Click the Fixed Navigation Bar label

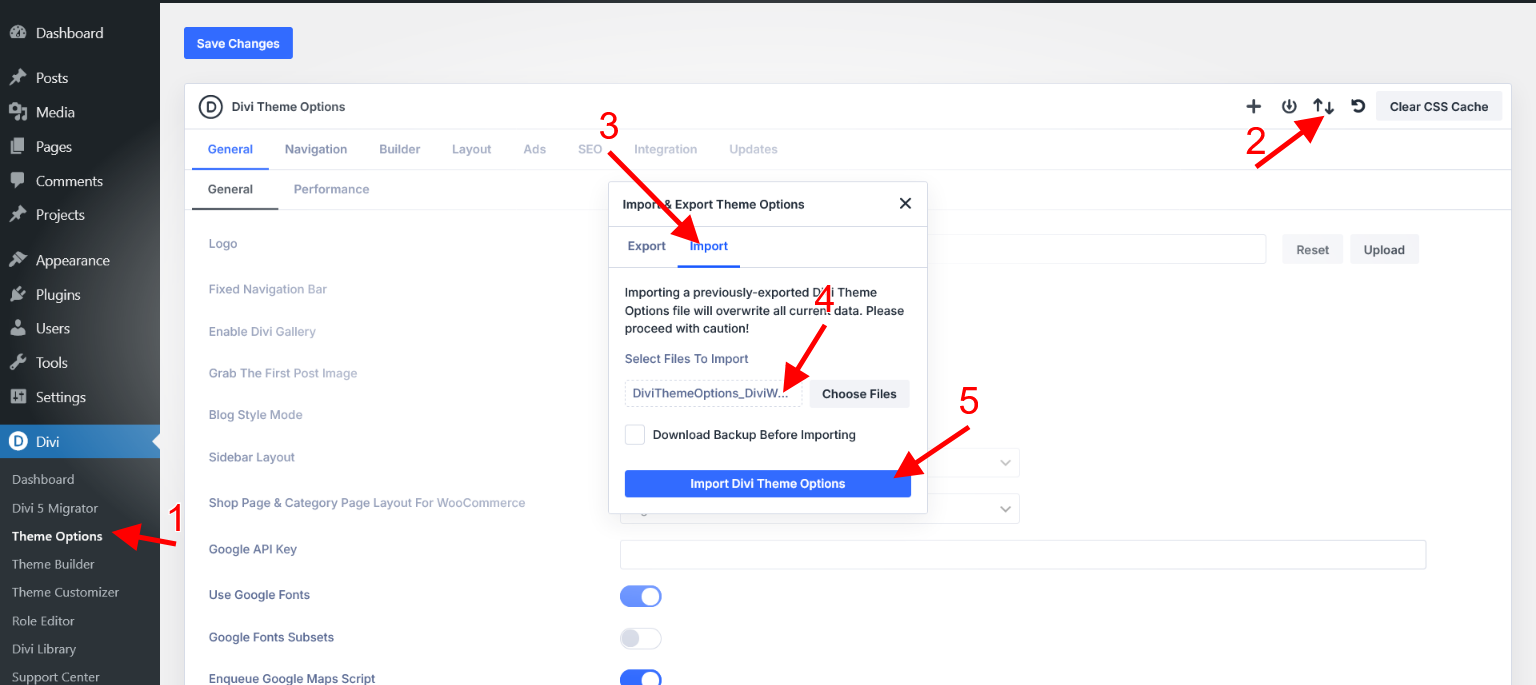pyautogui.click(x=268, y=289)
